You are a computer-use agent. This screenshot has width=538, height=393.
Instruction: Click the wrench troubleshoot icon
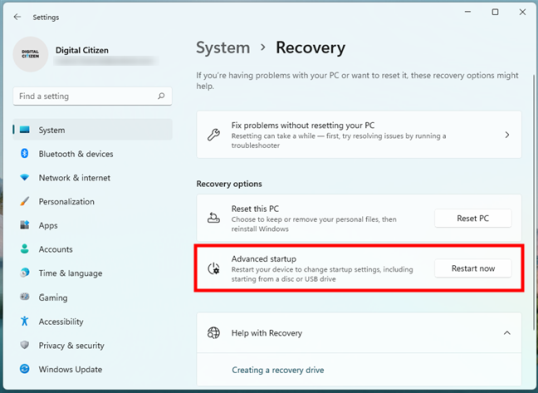click(x=213, y=135)
